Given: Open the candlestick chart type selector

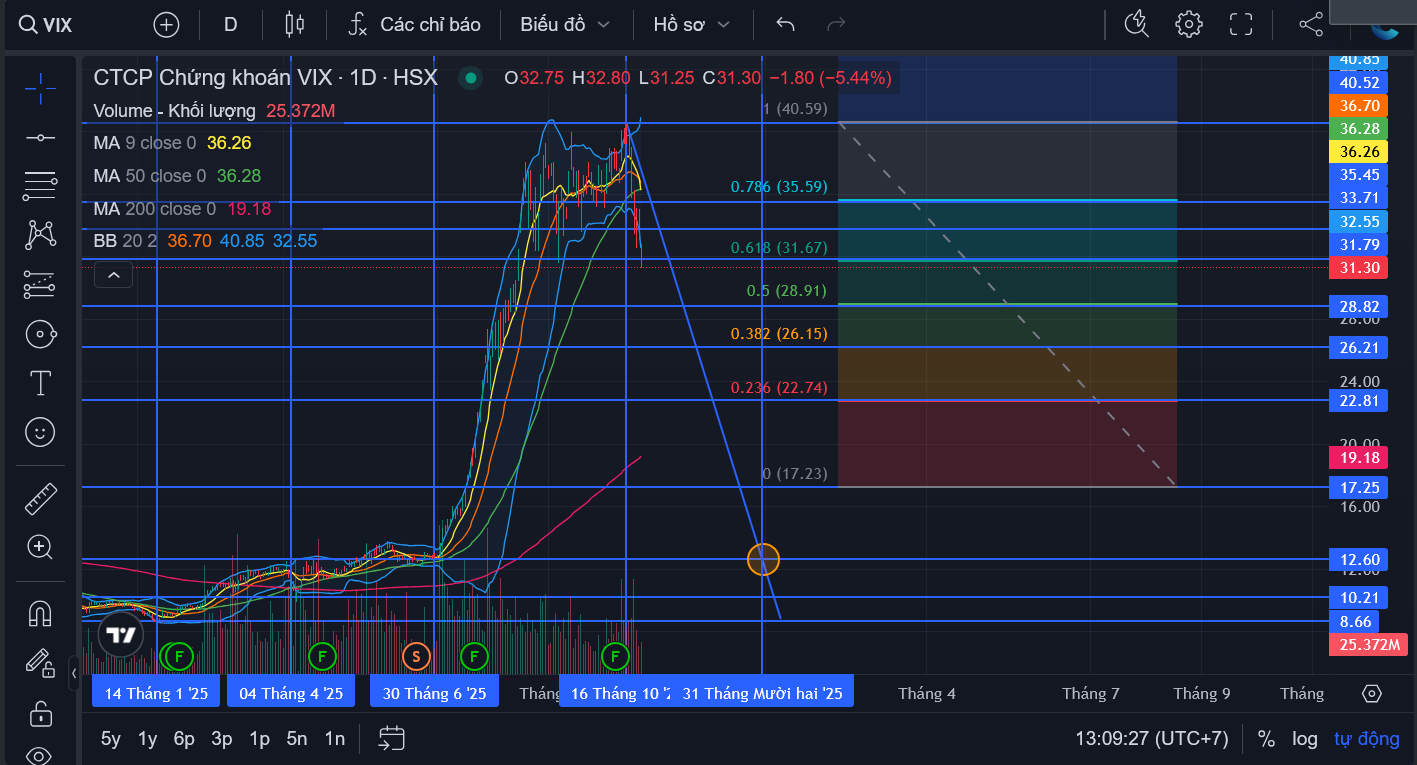Looking at the screenshot, I should 293,25.
